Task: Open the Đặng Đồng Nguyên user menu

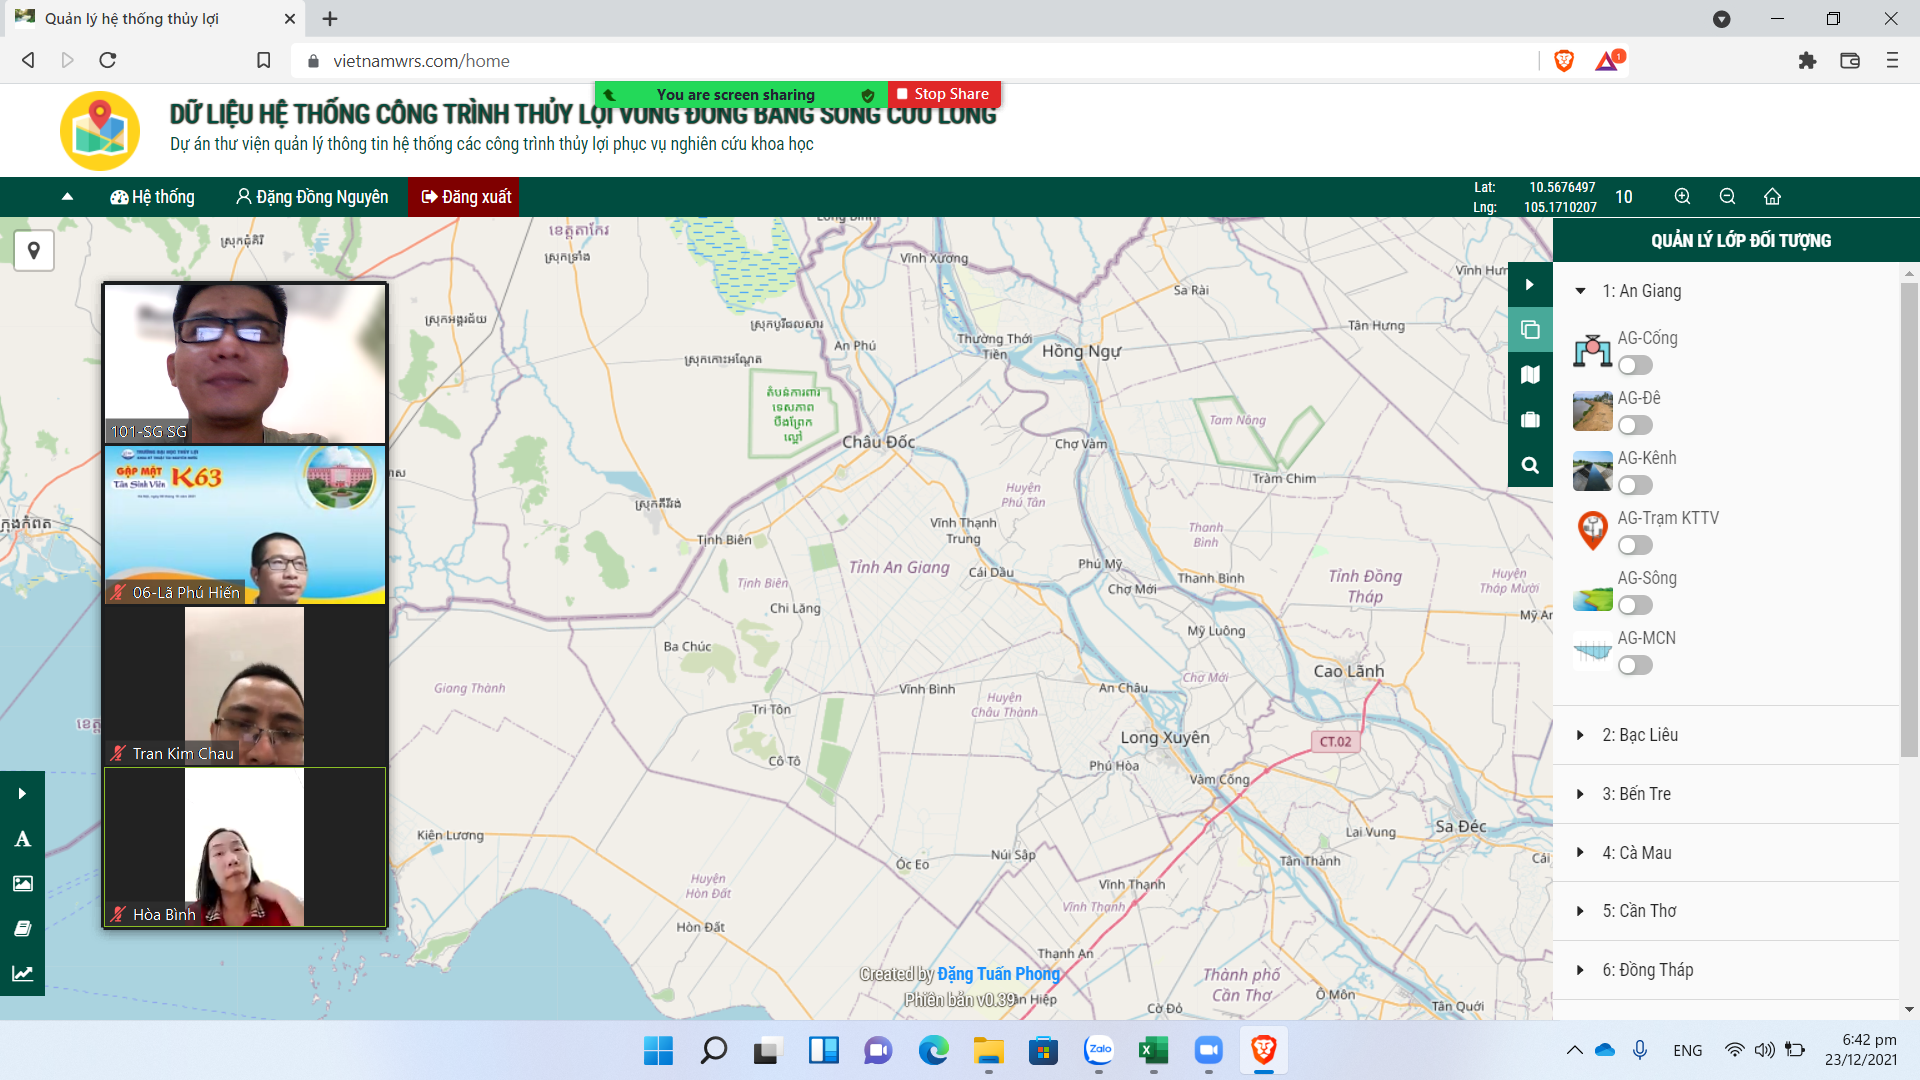Action: coord(312,197)
